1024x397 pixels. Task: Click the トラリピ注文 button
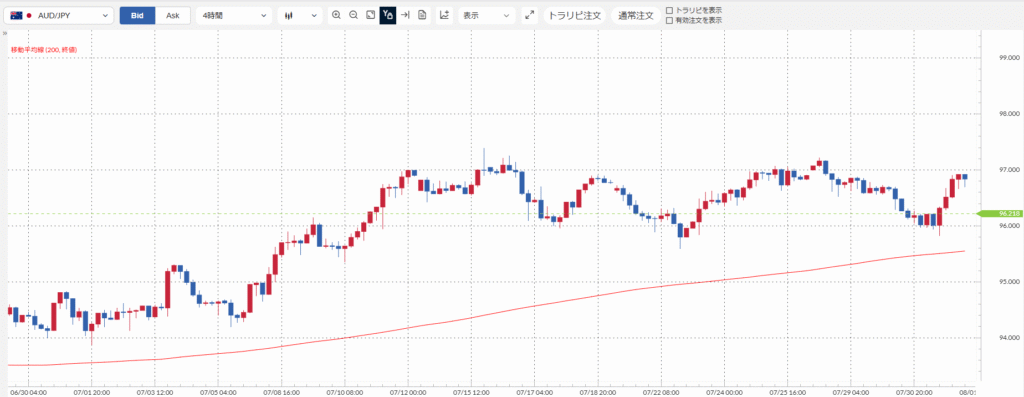(574, 16)
